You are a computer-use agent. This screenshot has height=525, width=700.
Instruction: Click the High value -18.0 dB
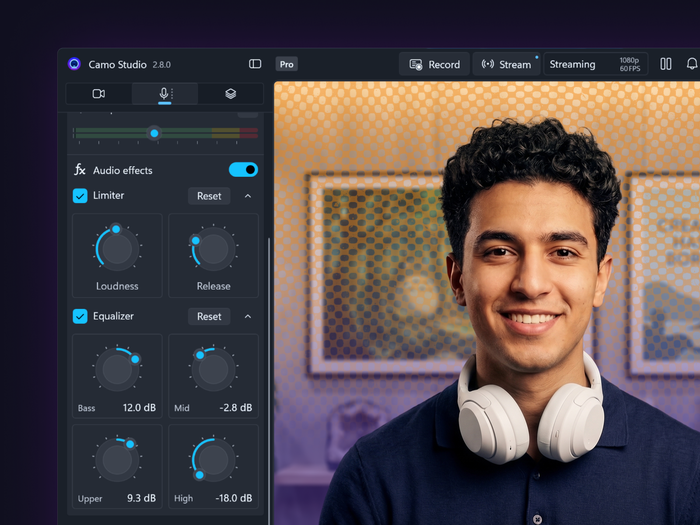233,498
